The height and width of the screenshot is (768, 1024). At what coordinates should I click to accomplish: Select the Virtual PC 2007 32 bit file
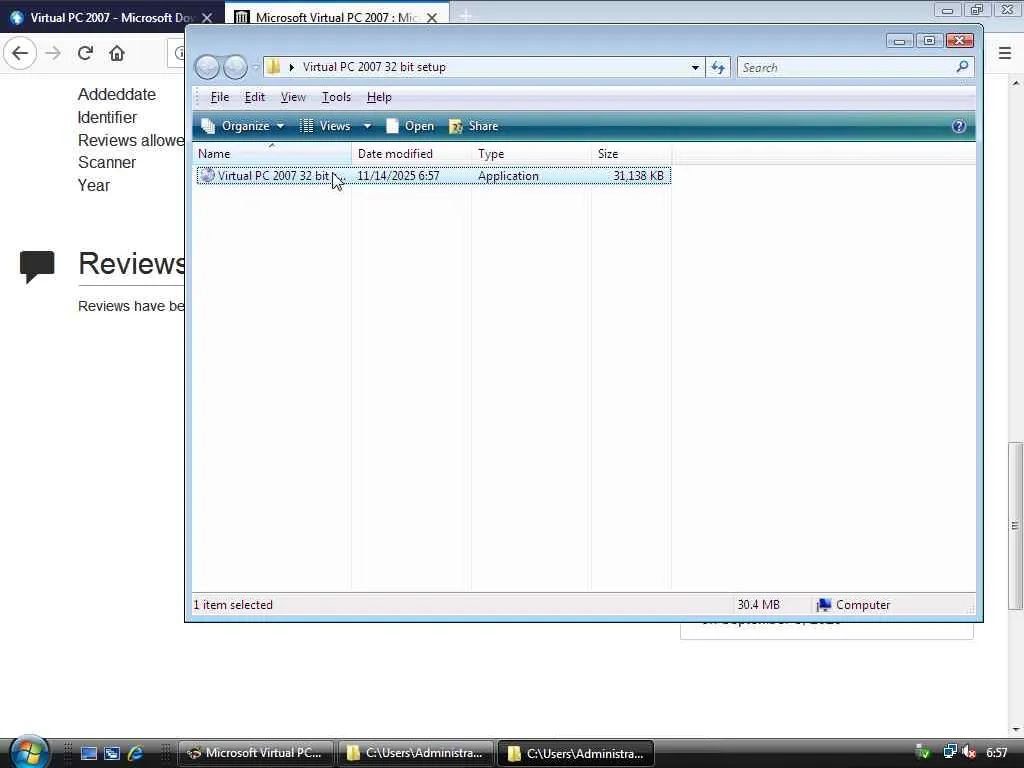pyautogui.click(x=434, y=176)
